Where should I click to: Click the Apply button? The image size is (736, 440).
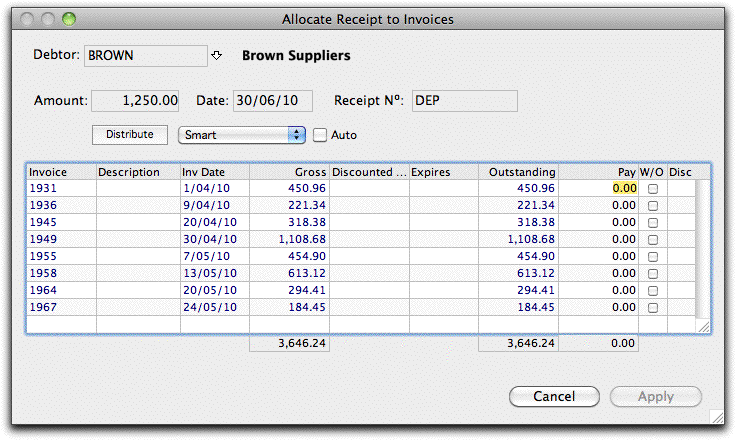click(x=656, y=396)
